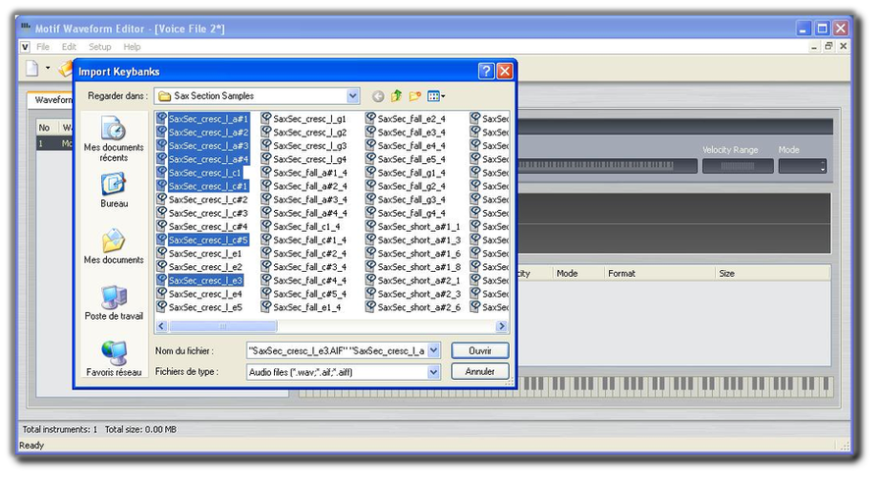Image resolution: width=878 pixels, height=479 pixels.
Task: Open Favoris réseau shortcut
Action: [x=114, y=359]
